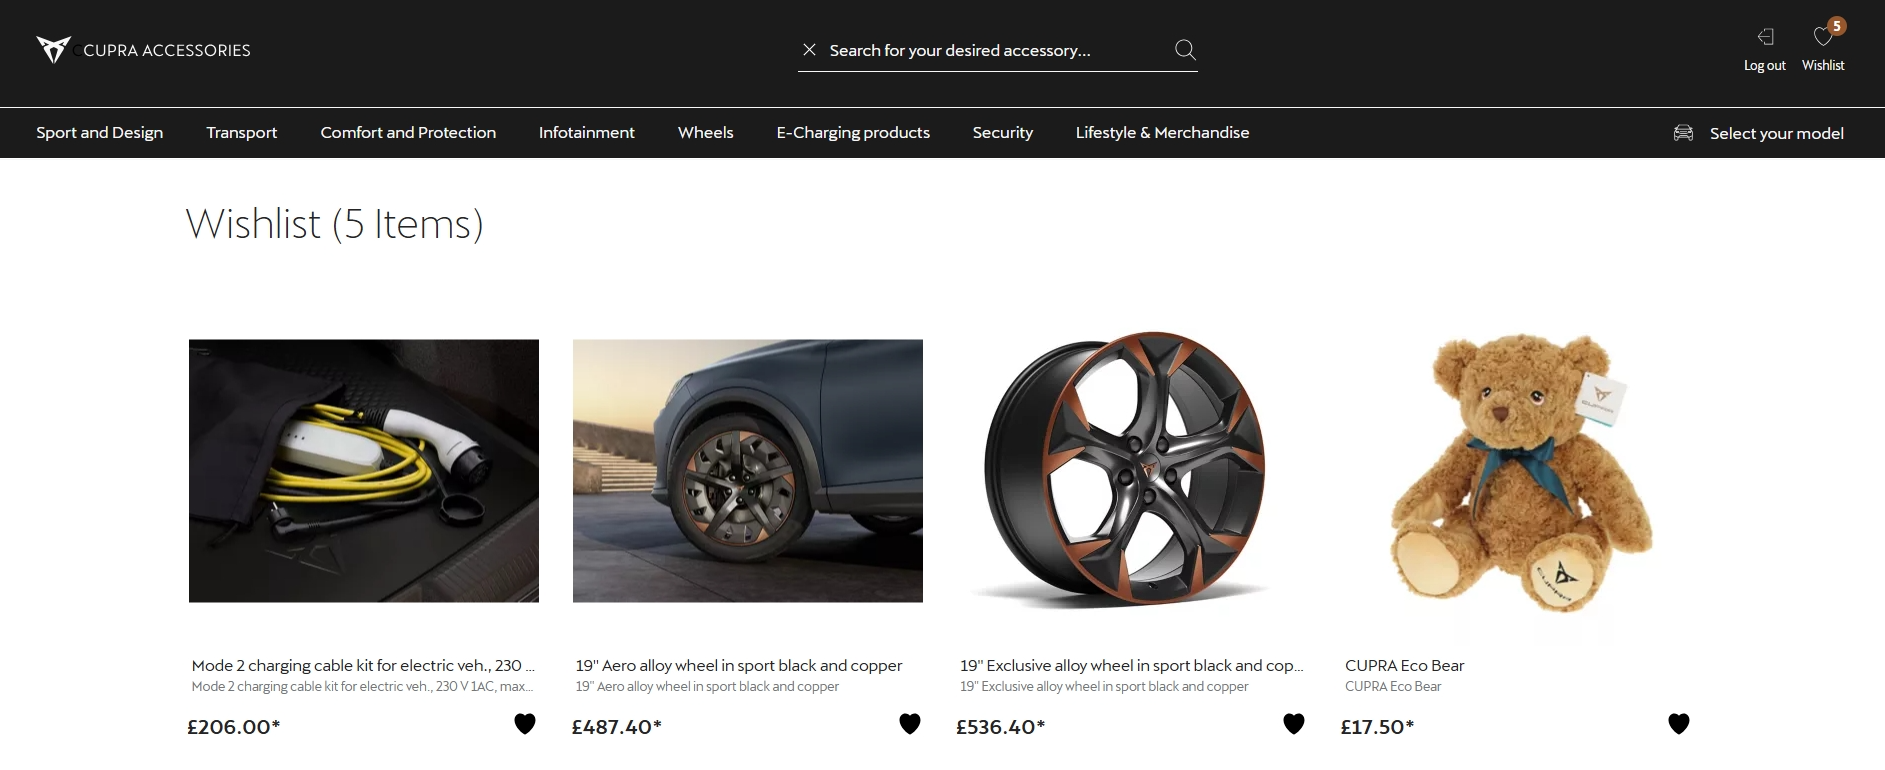Open the CUPRA Eco Bear product link
Image resolution: width=1885 pixels, height=770 pixels.
(1404, 665)
